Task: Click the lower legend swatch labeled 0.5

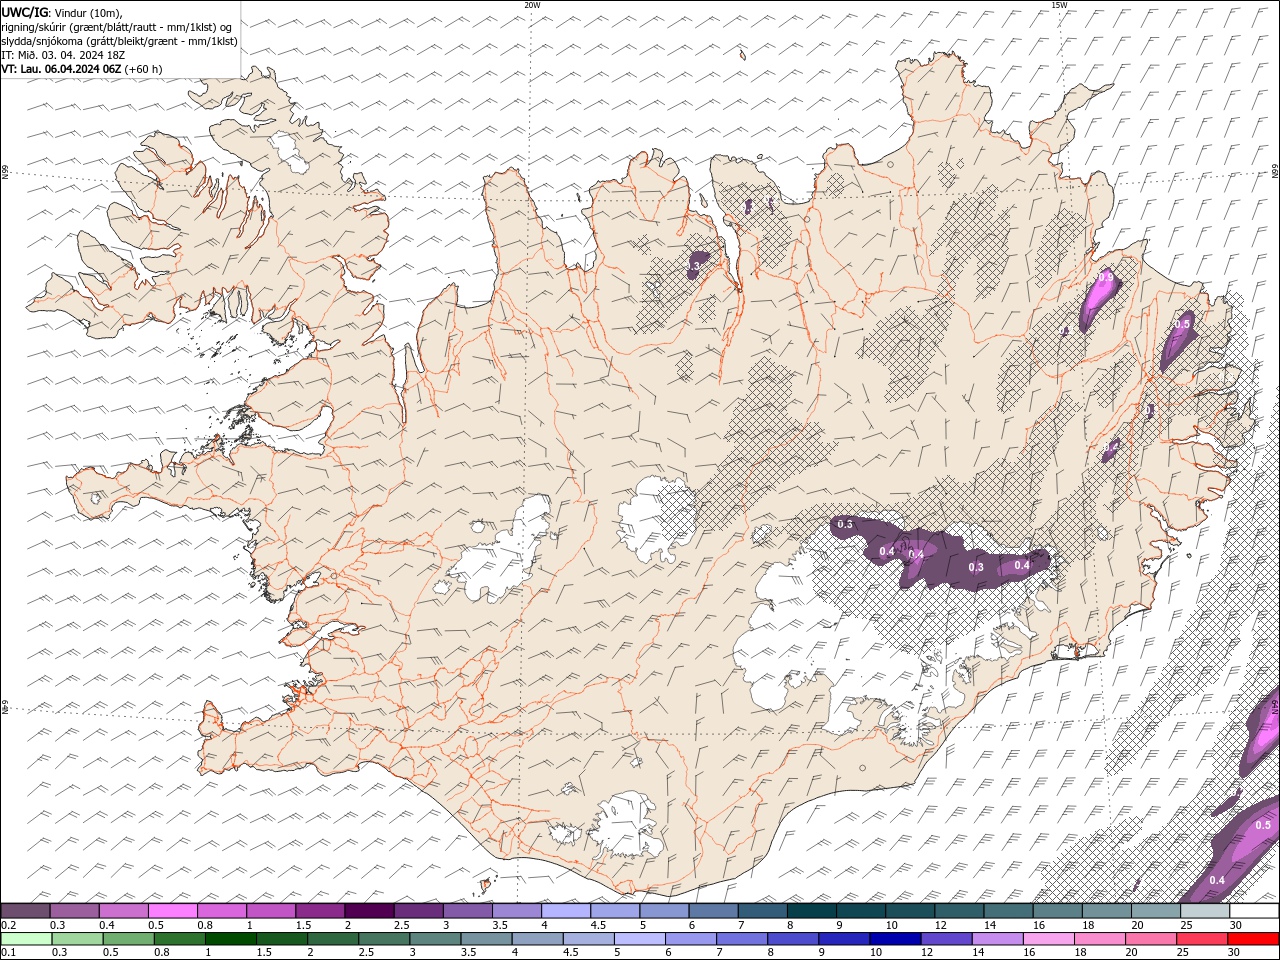Action: 128,939
